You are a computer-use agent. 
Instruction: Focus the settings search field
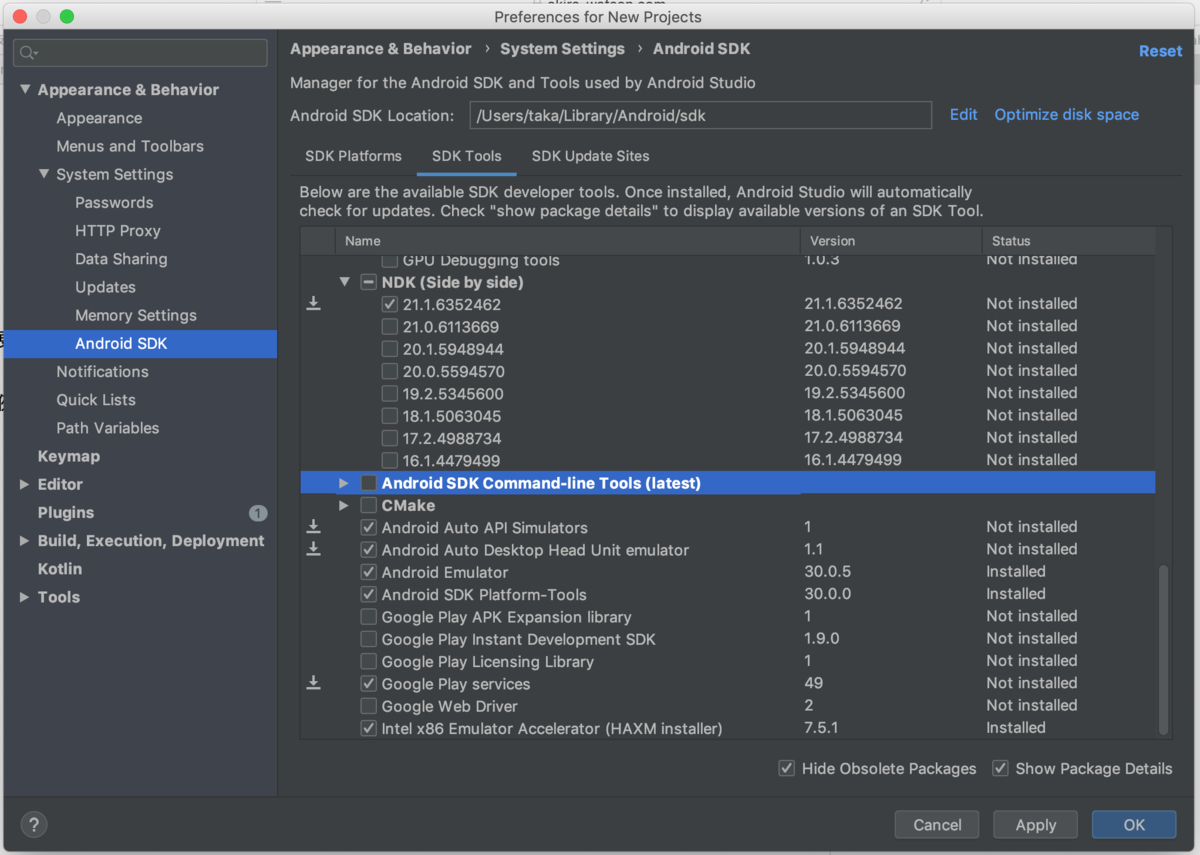(x=140, y=53)
